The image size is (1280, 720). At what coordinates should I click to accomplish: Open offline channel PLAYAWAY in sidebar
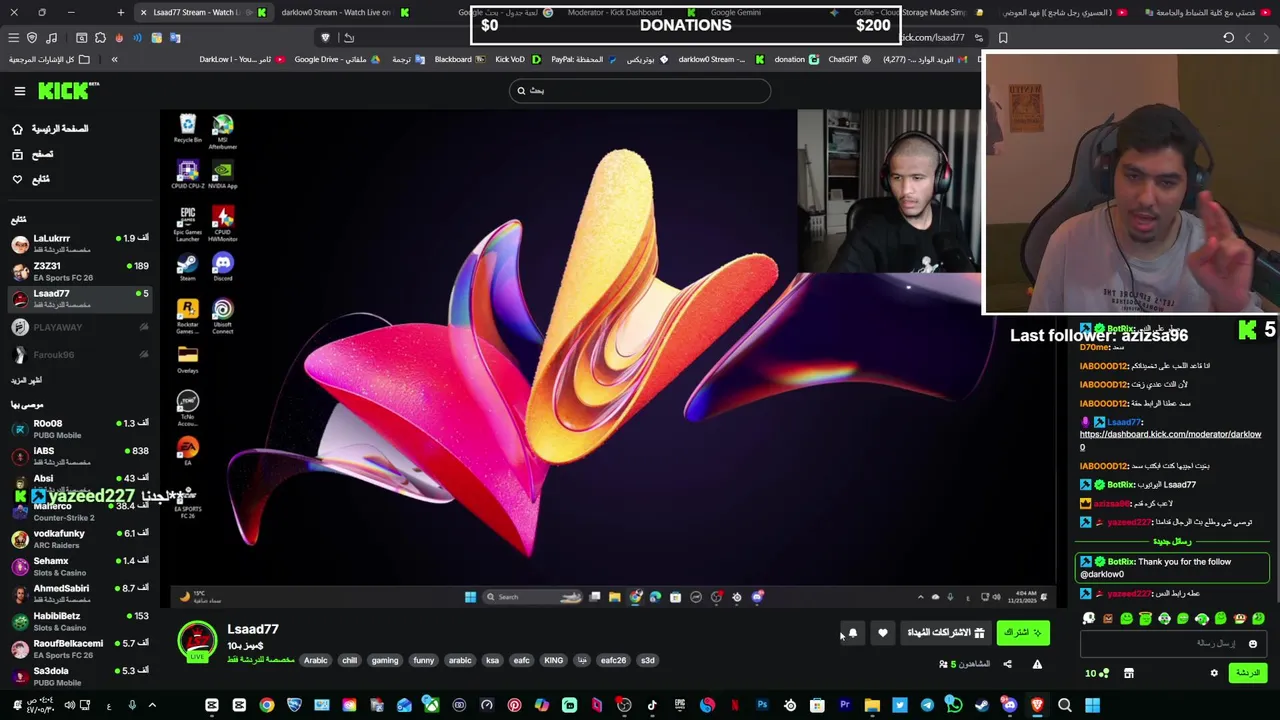click(80, 327)
